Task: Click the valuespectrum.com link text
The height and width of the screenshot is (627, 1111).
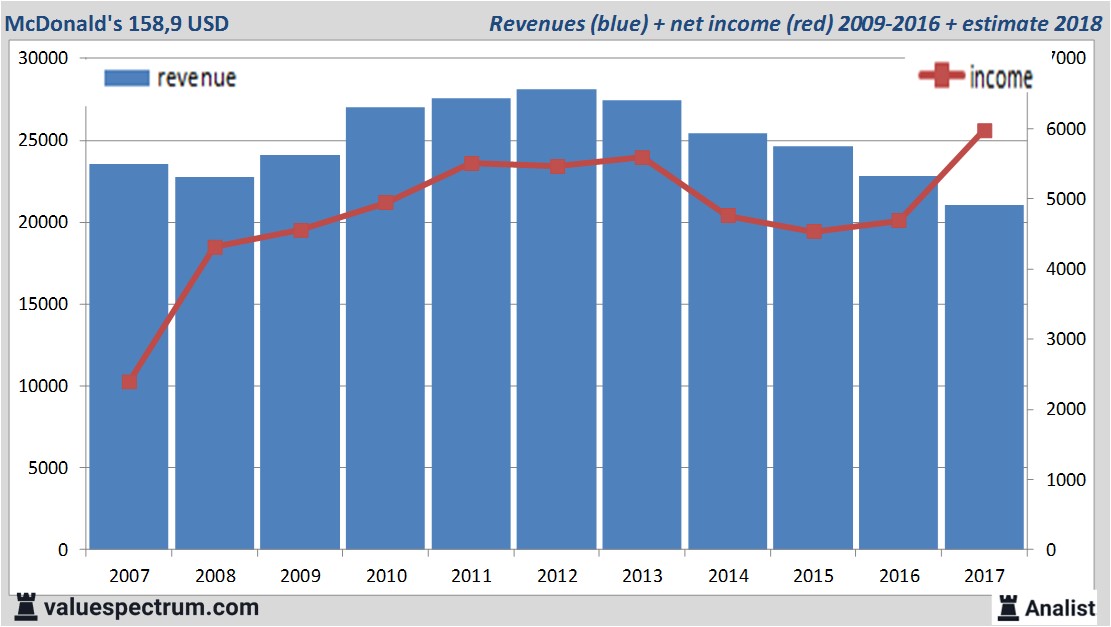Action: (151, 607)
